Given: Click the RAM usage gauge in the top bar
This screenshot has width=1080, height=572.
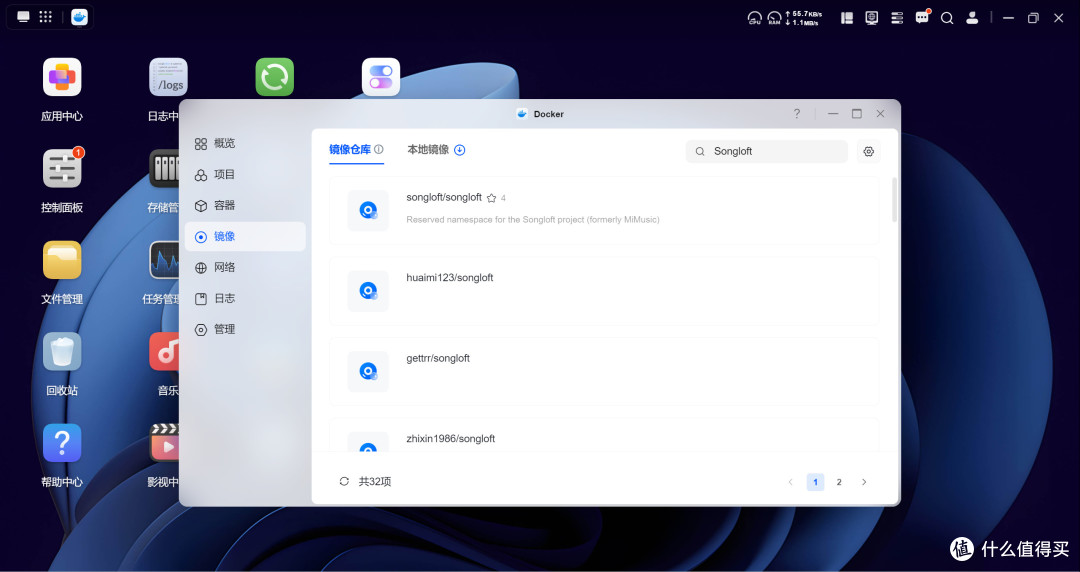Looking at the screenshot, I should 775,18.
